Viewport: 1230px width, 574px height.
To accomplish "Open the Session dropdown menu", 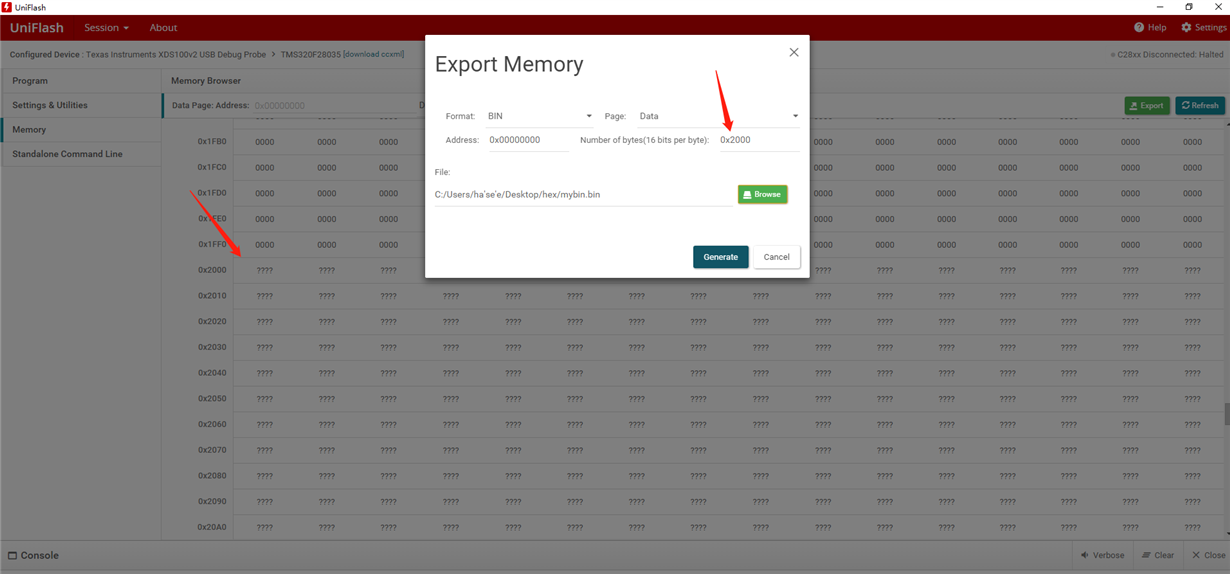I will coord(106,28).
